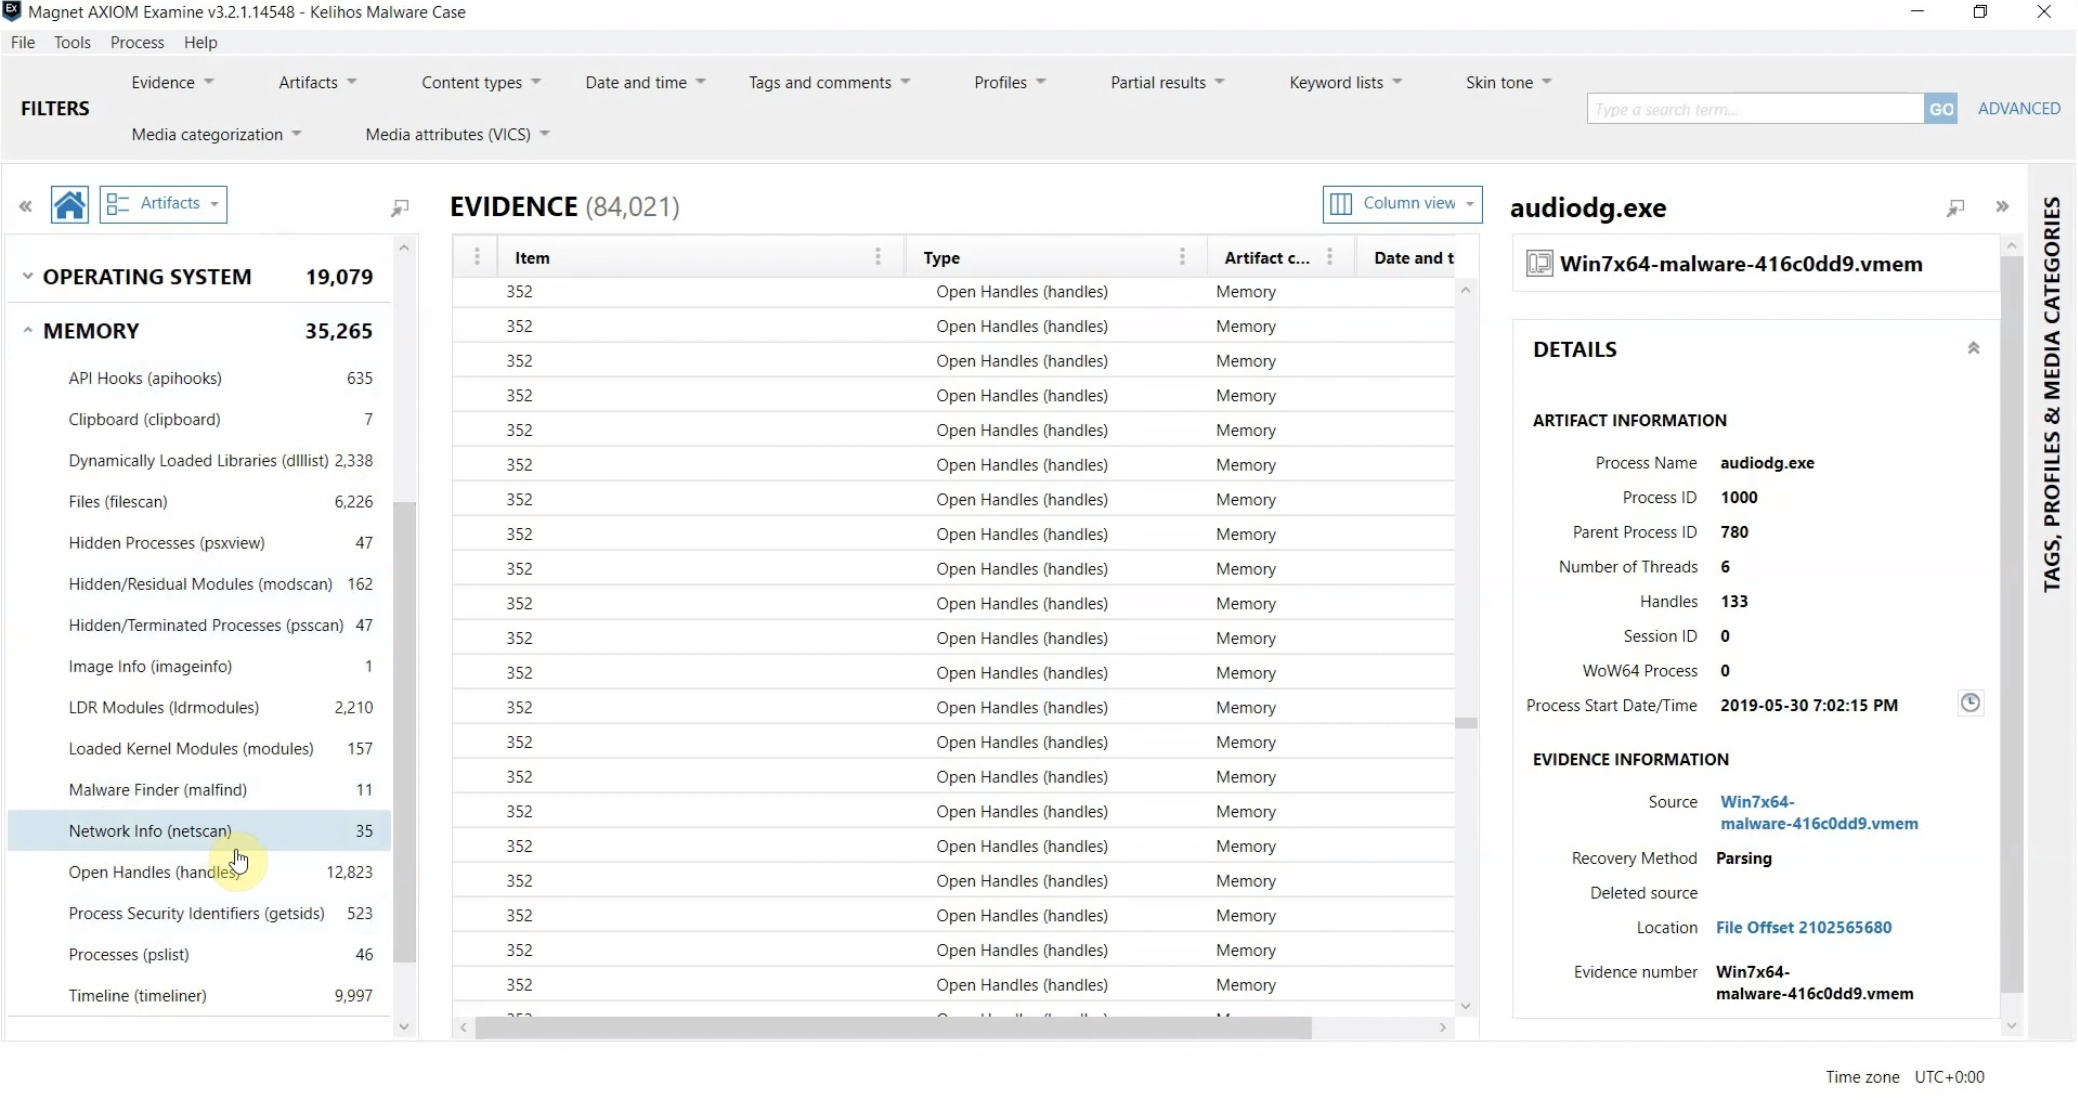Viewport: 2078px width, 1100px height.
Task: Click the Time zone UTC+0:00 setting
Action: point(1904,1076)
